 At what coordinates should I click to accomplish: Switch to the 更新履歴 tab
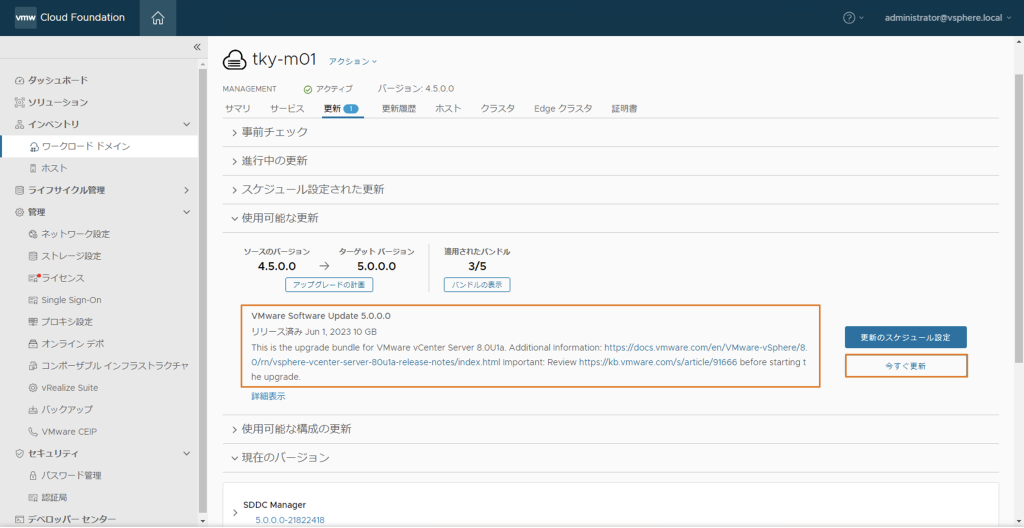click(x=398, y=108)
